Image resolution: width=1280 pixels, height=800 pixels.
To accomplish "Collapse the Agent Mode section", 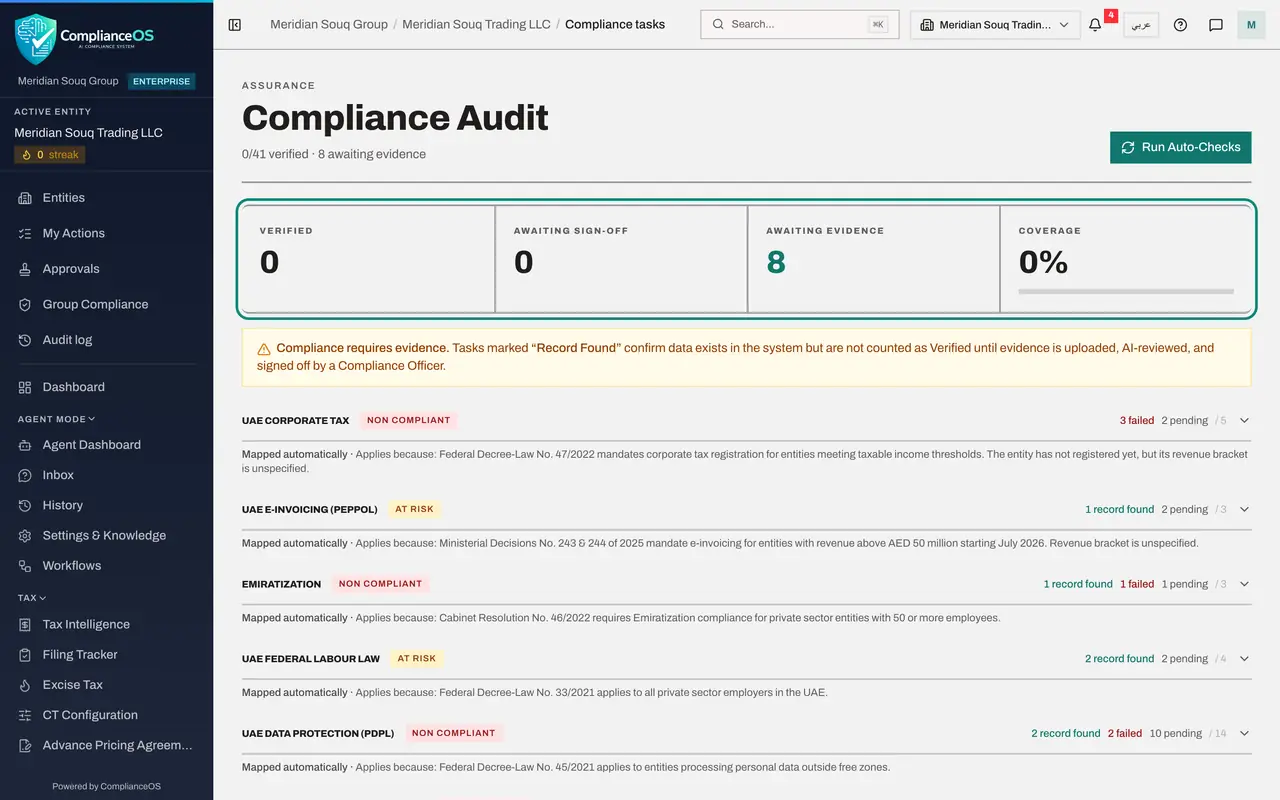I will coord(57,419).
